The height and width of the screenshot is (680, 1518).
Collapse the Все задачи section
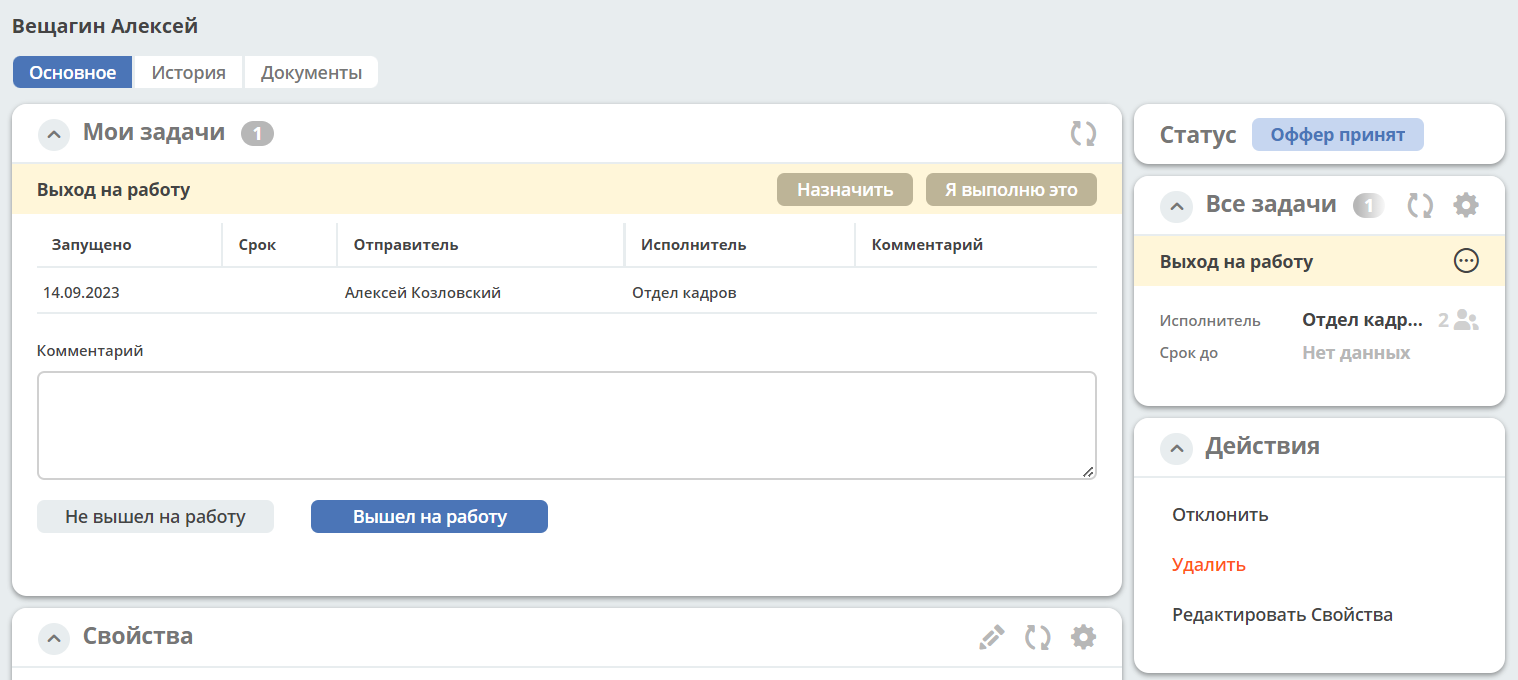pos(1176,206)
